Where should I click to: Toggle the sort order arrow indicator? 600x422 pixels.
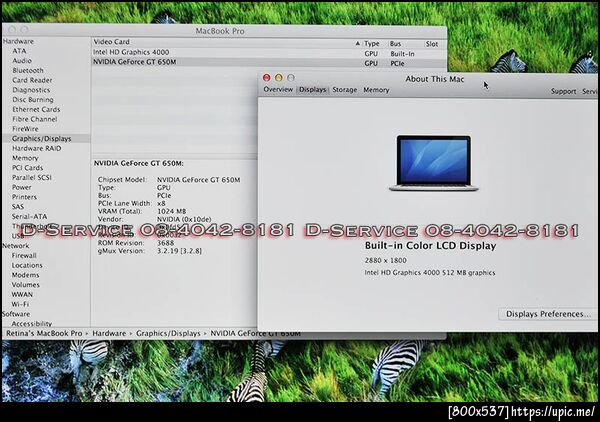[357, 44]
